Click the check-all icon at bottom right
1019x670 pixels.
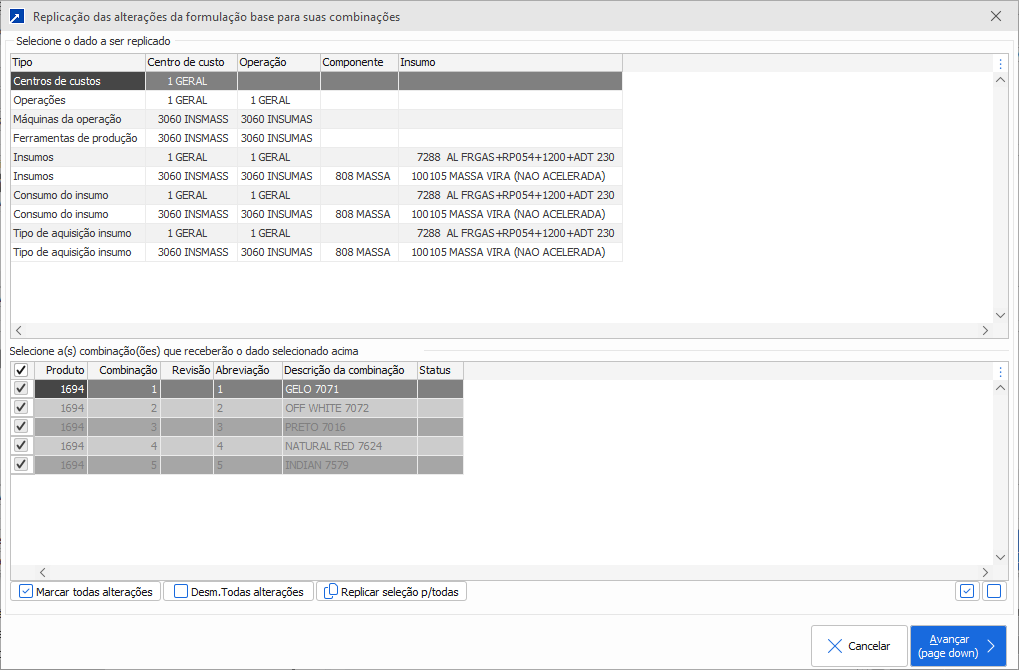click(966, 591)
